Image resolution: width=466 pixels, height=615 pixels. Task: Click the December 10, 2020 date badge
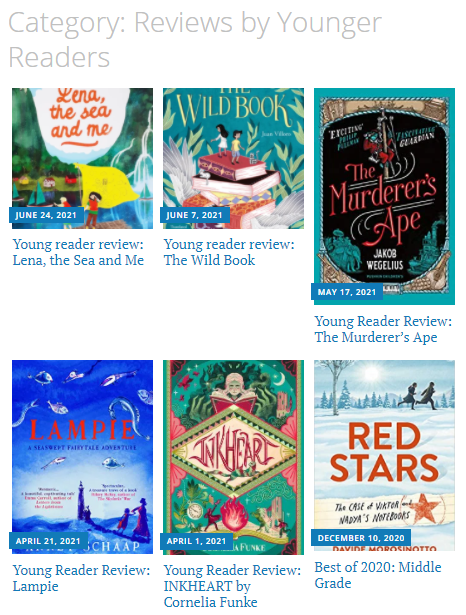[361, 538]
